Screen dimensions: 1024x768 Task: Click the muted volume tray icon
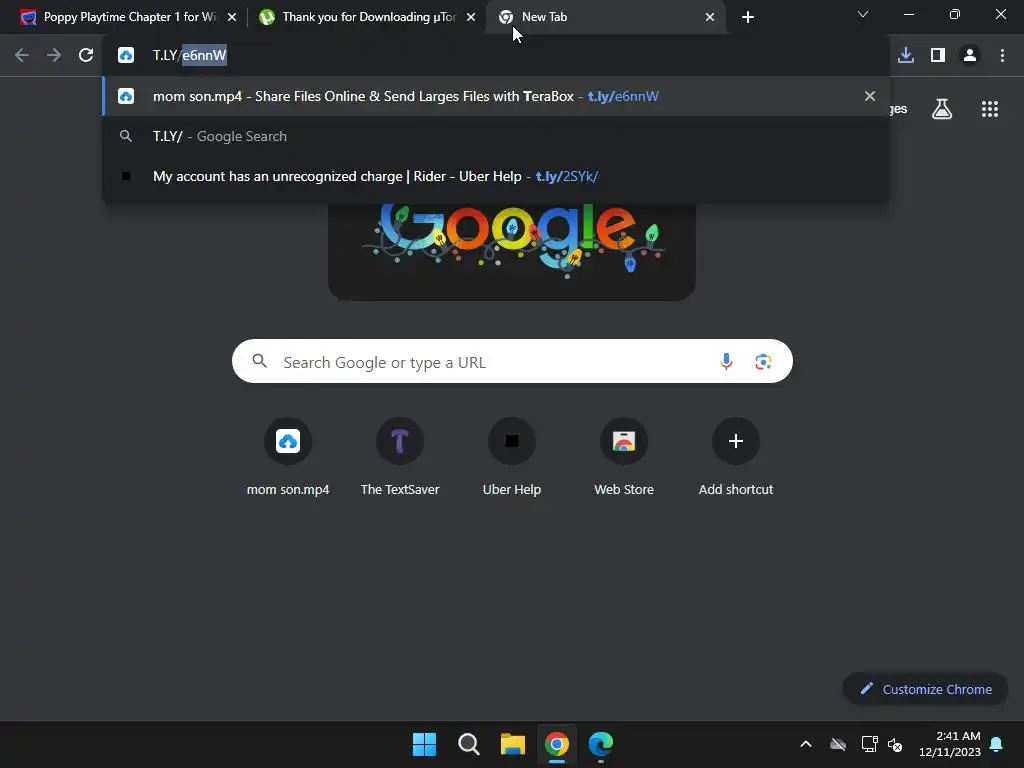pos(895,744)
